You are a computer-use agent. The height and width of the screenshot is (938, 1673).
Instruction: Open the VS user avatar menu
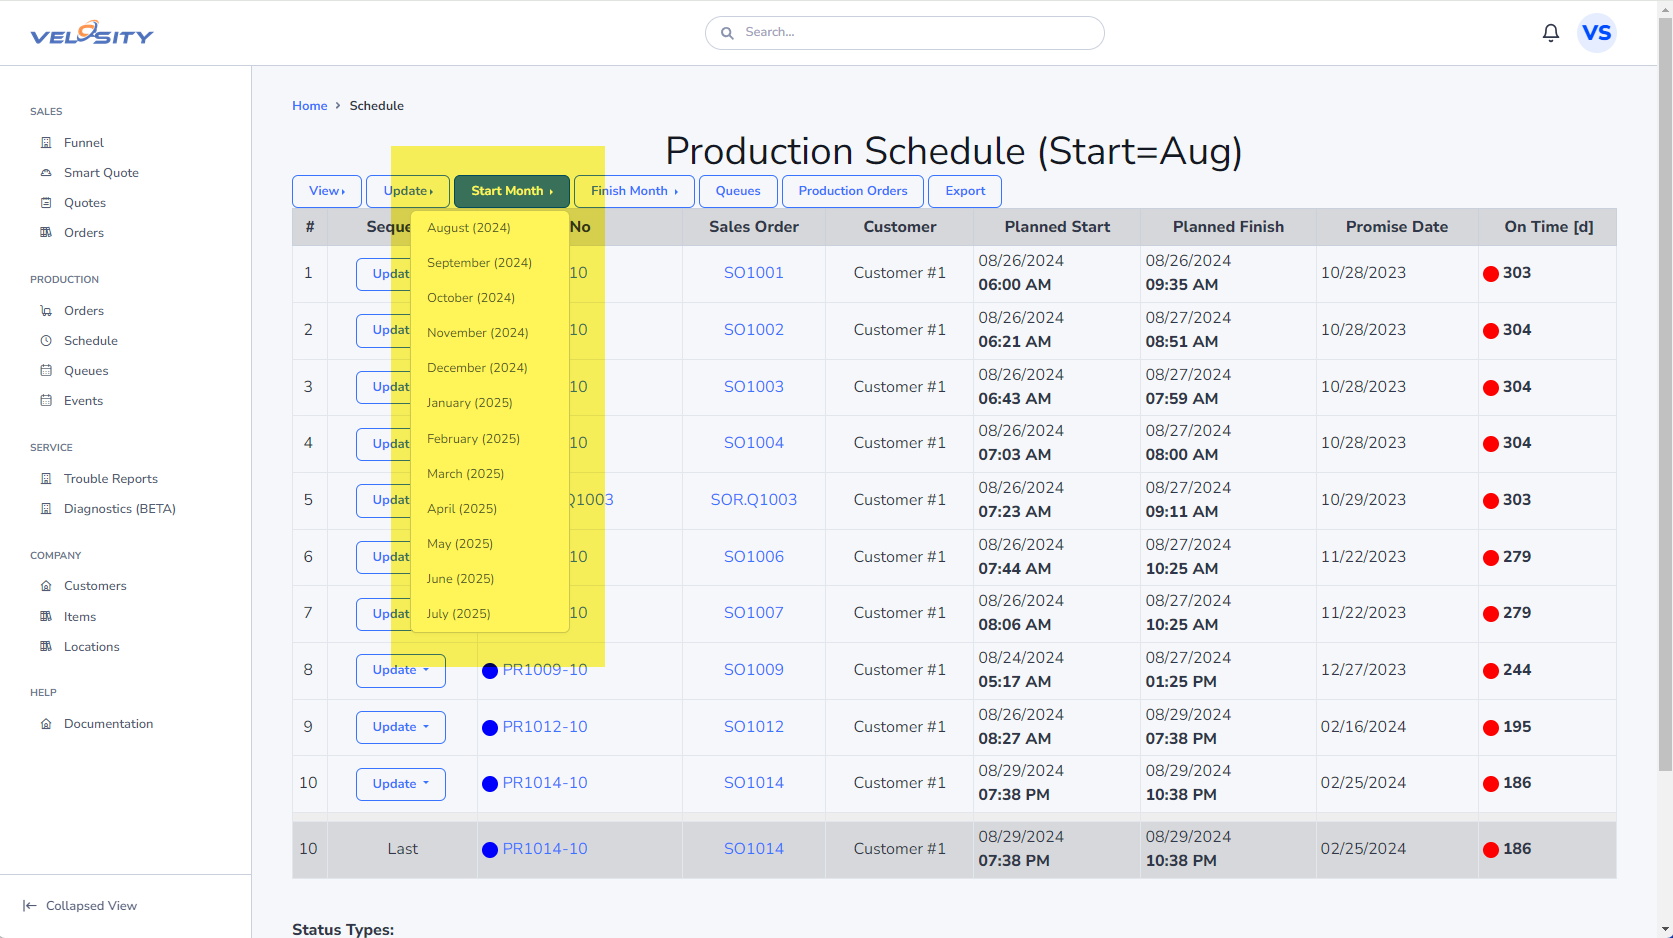1596,33
